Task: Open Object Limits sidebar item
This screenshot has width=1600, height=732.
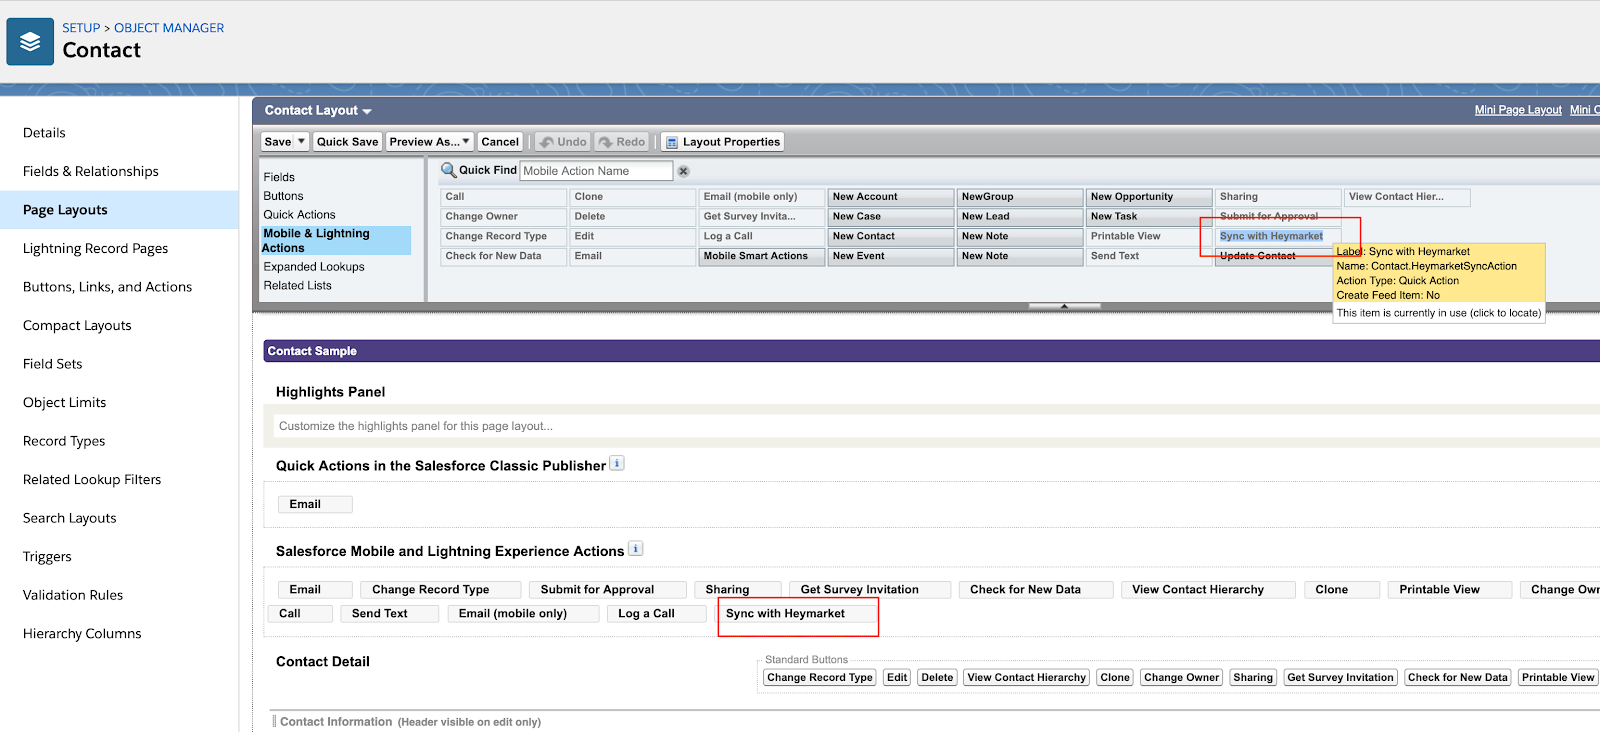Action: (x=64, y=402)
